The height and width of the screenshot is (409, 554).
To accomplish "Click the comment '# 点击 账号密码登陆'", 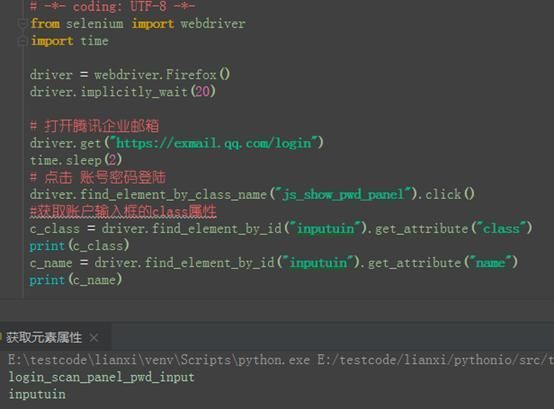I will [x=98, y=177].
